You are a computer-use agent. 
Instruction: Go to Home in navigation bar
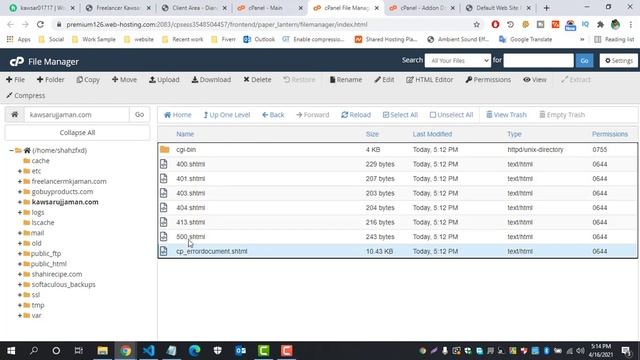click(178, 115)
